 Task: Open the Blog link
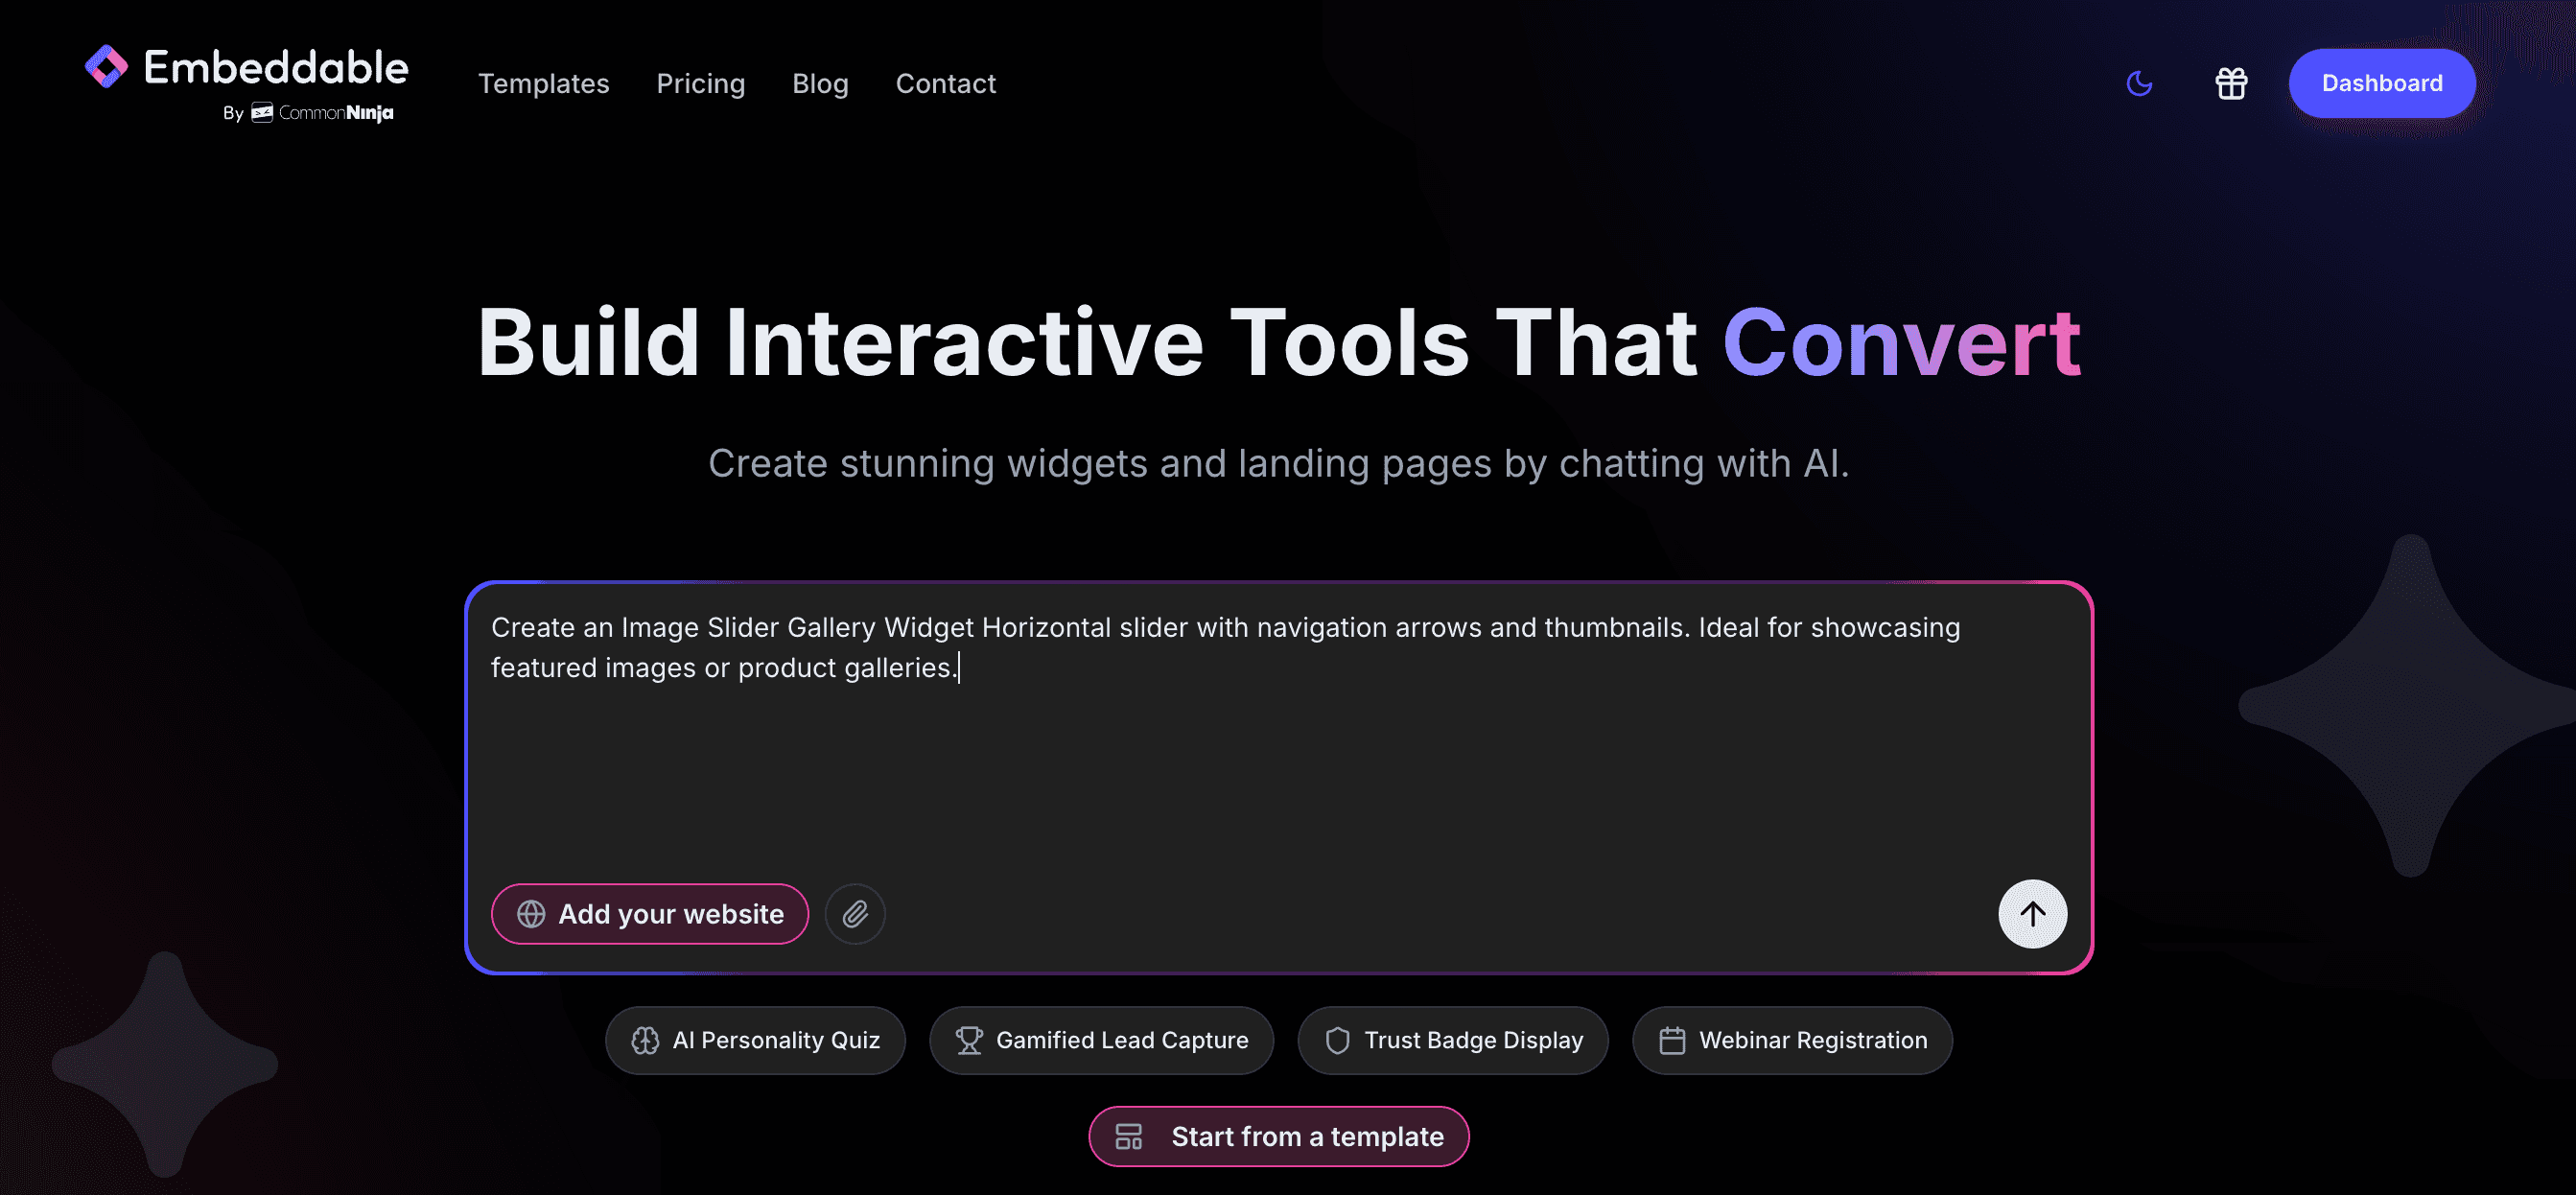tap(820, 83)
